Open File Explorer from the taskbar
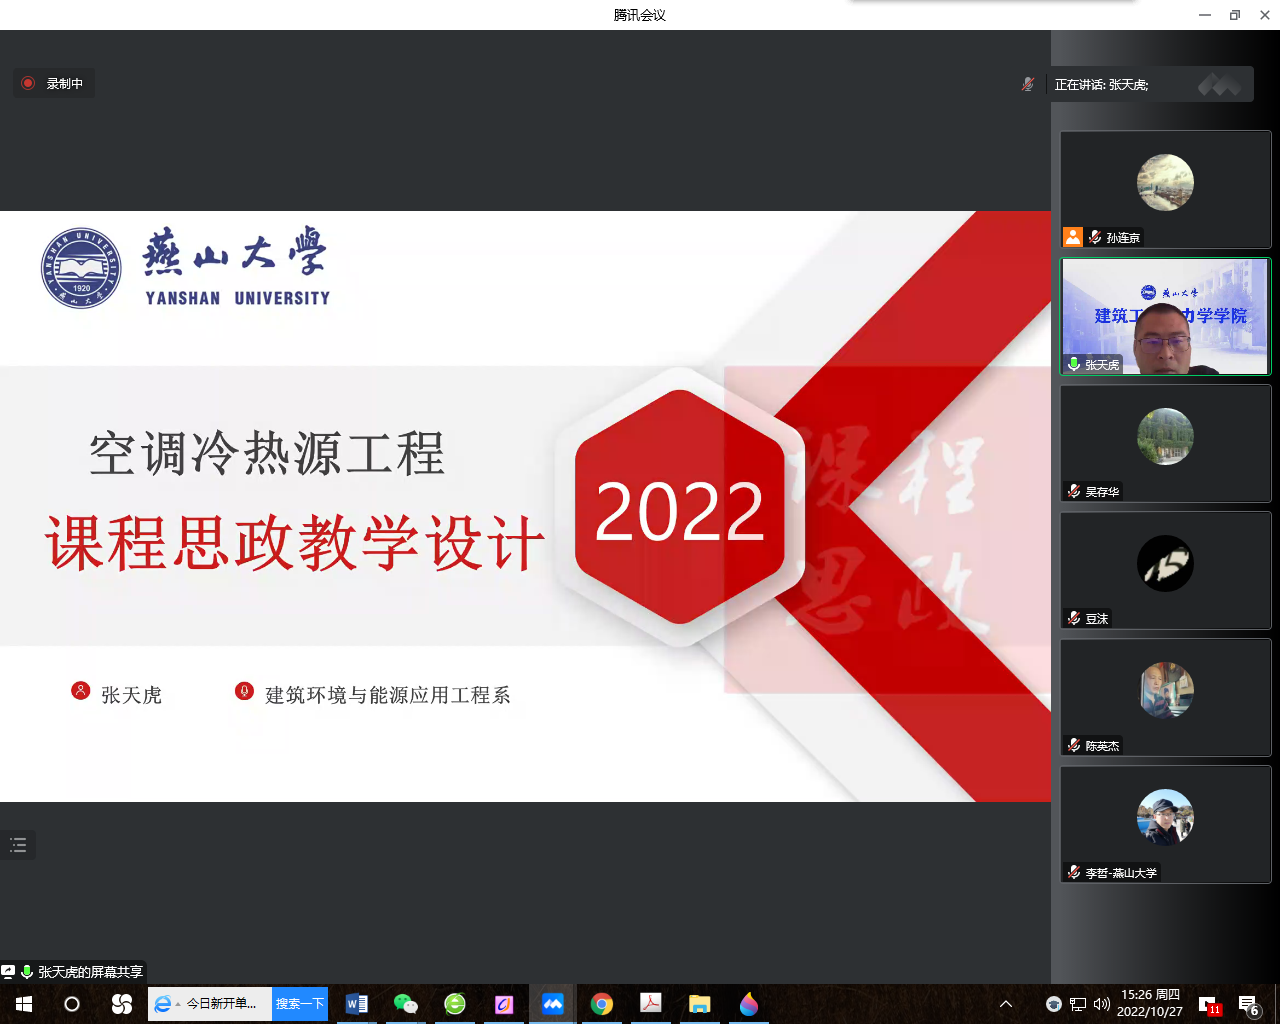The height and width of the screenshot is (1024, 1280). (x=699, y=1004)
